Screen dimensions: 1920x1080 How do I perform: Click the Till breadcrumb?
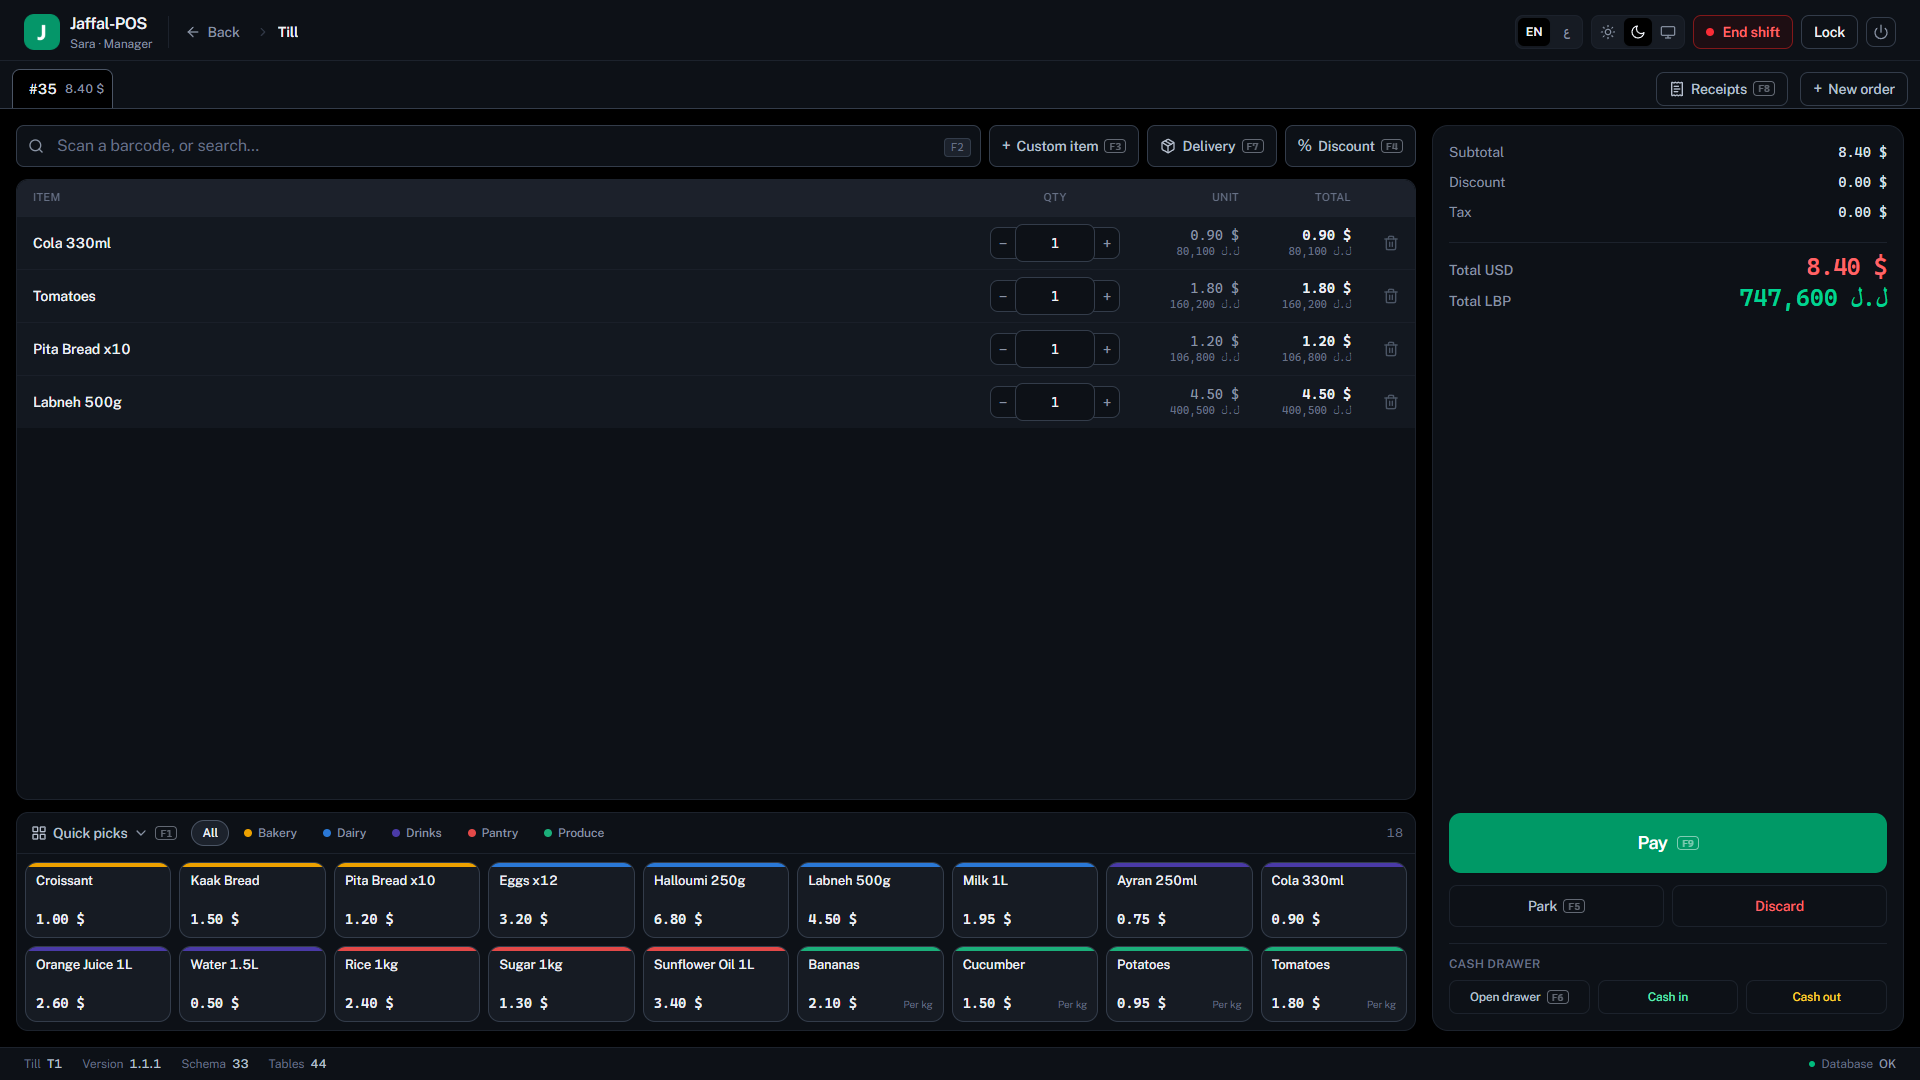click(288, 32)
